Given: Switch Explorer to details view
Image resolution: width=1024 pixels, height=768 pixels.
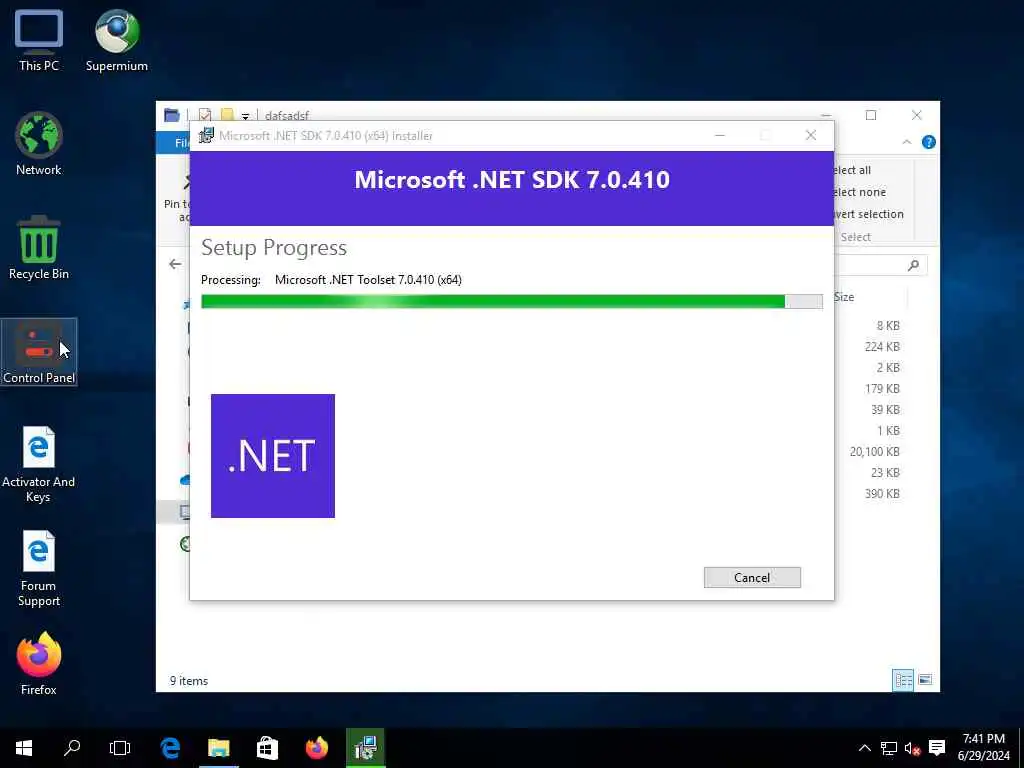Looking at the screenshot, I should tap(903, 680).
